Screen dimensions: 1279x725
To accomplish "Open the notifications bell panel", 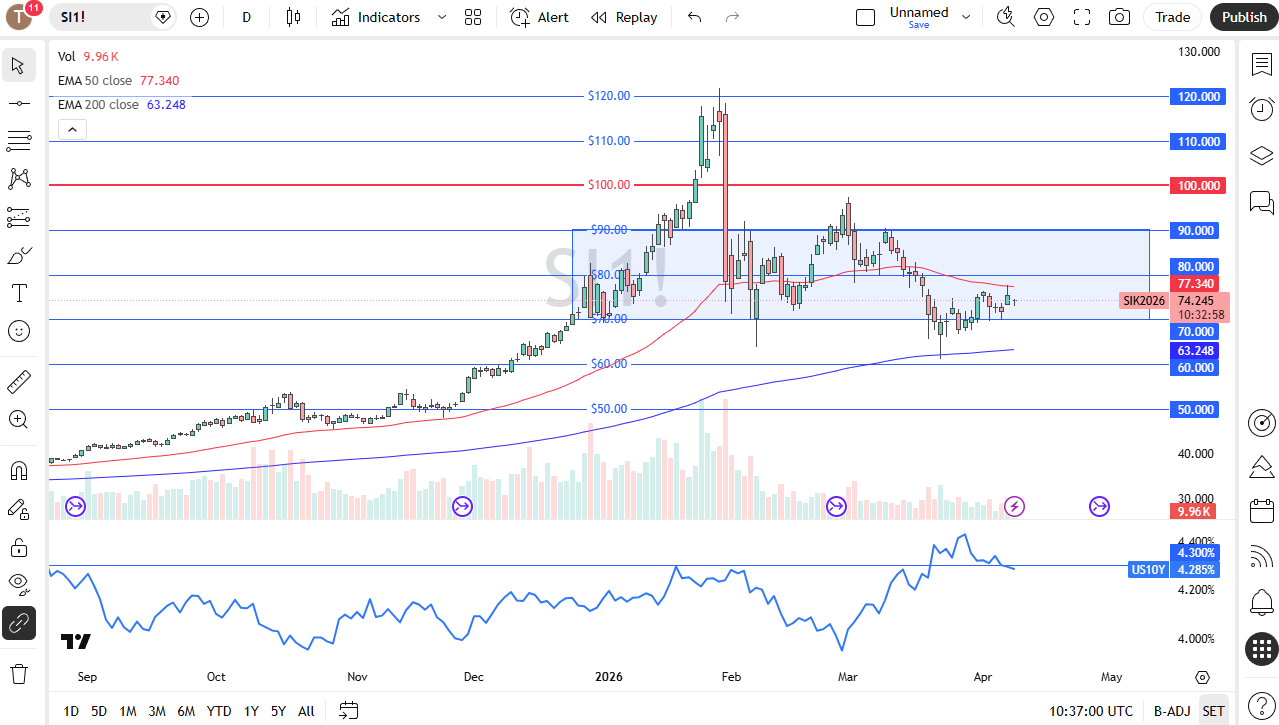I will tap(1262, 602).
